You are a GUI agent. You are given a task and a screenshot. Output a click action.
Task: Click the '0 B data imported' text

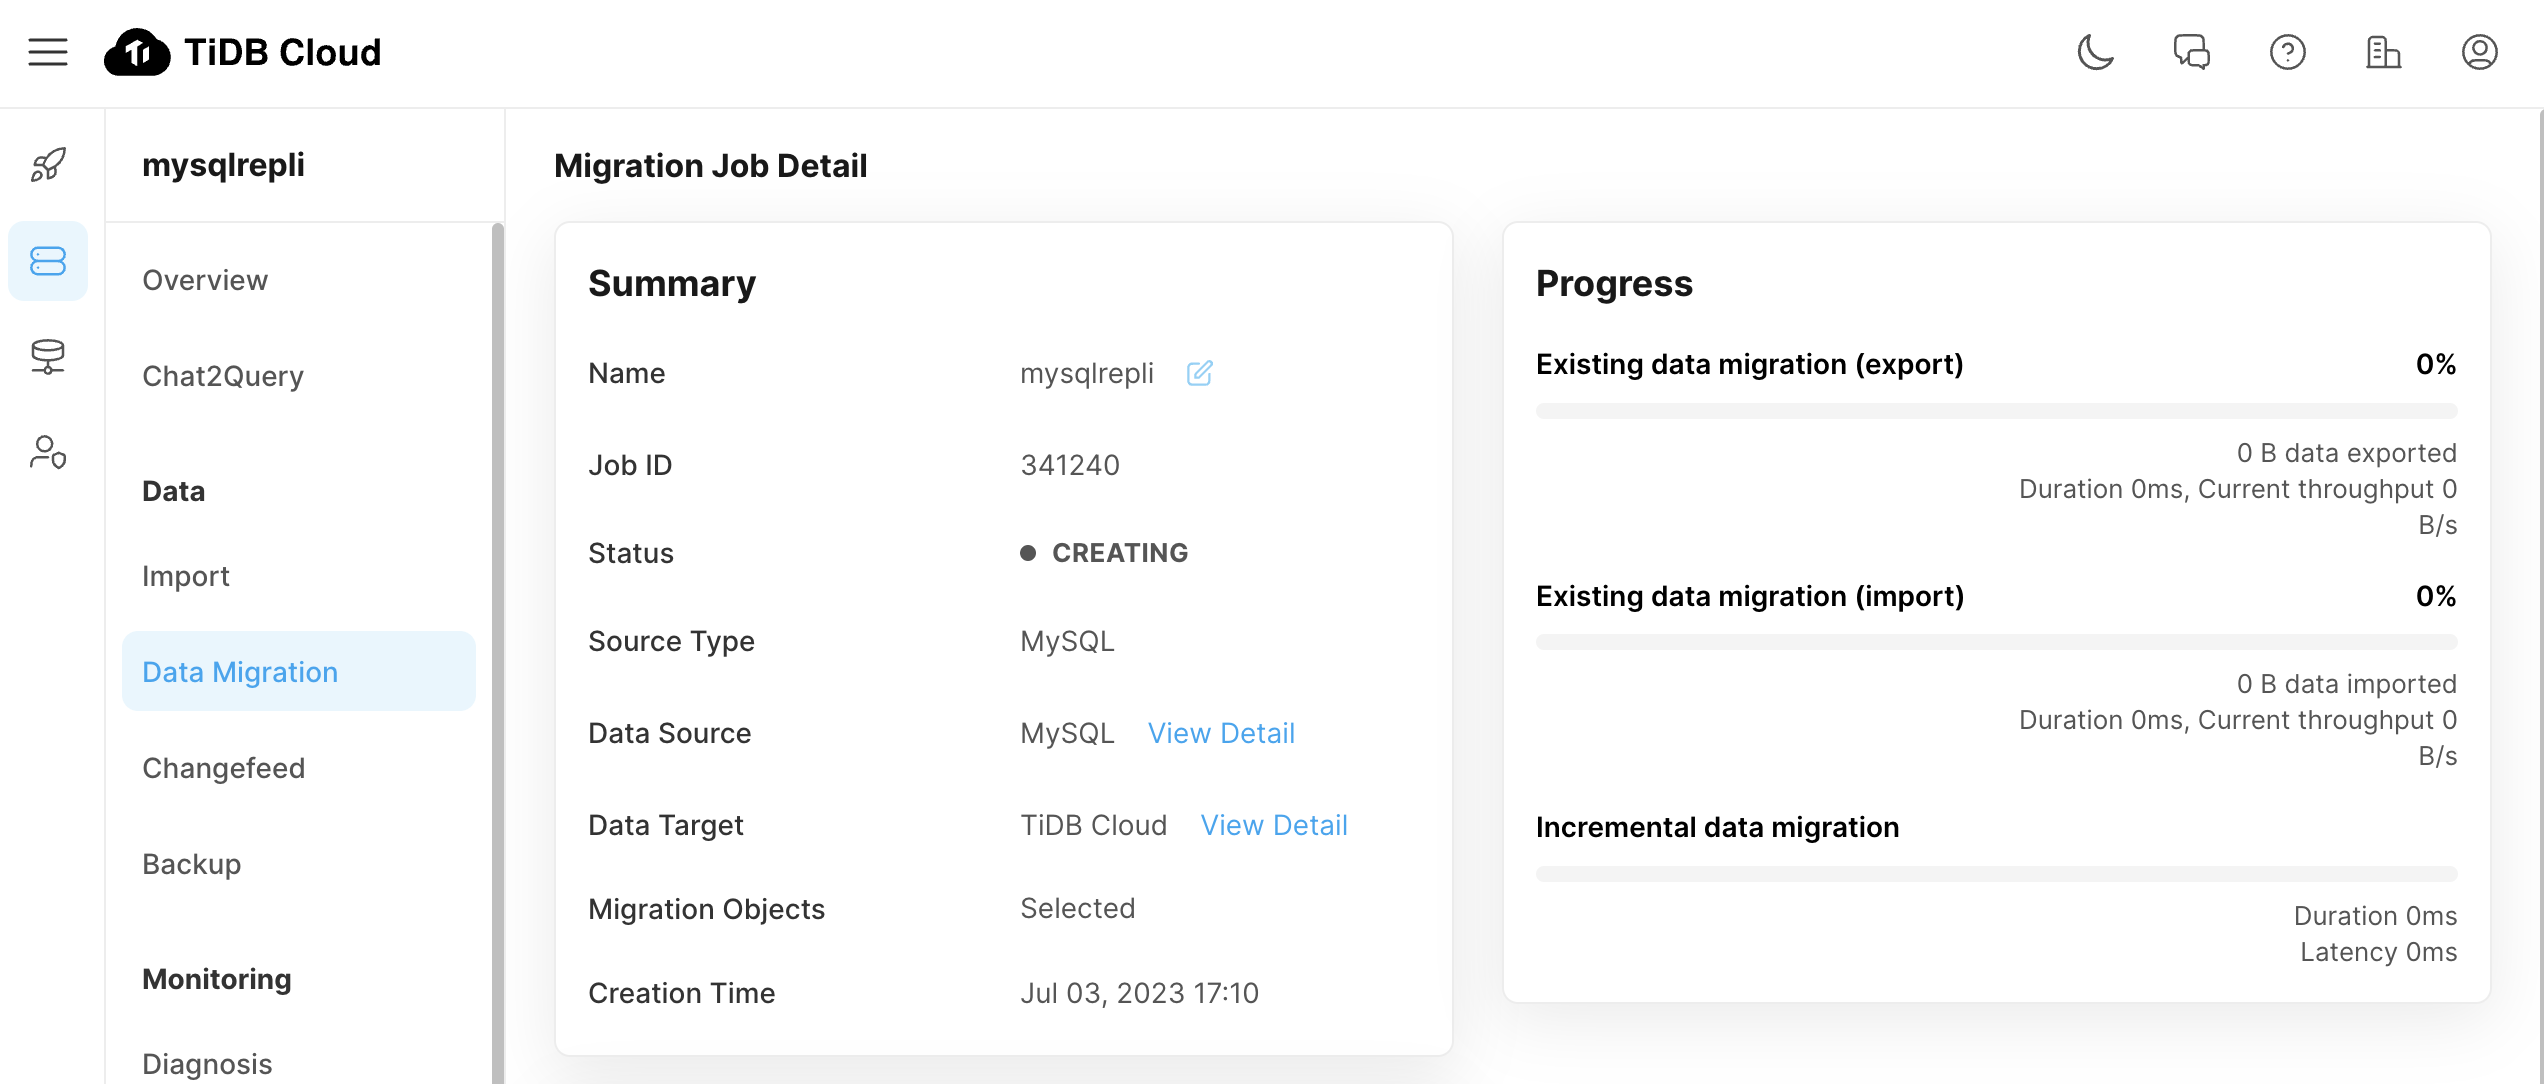point(2347,684)
